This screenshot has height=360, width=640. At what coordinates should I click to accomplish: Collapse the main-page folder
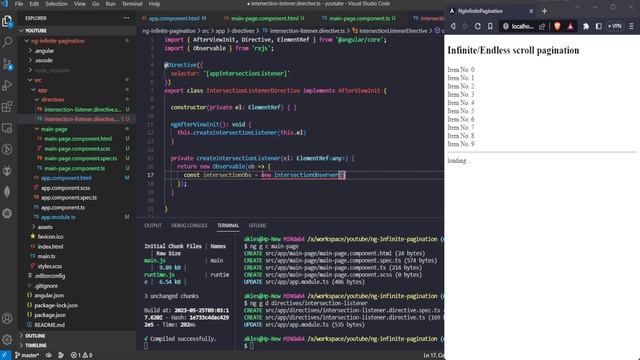pos(54,129)
